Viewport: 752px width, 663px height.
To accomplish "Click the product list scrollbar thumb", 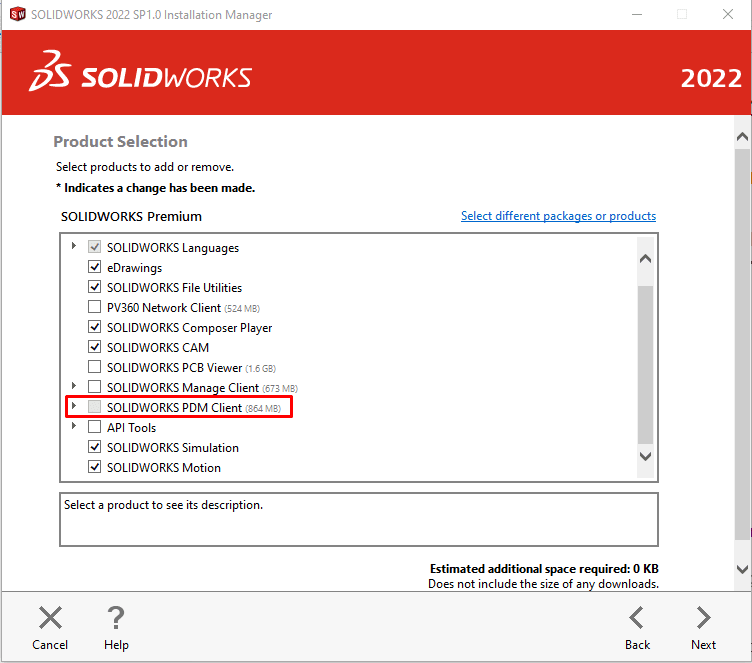I will 646,365.
